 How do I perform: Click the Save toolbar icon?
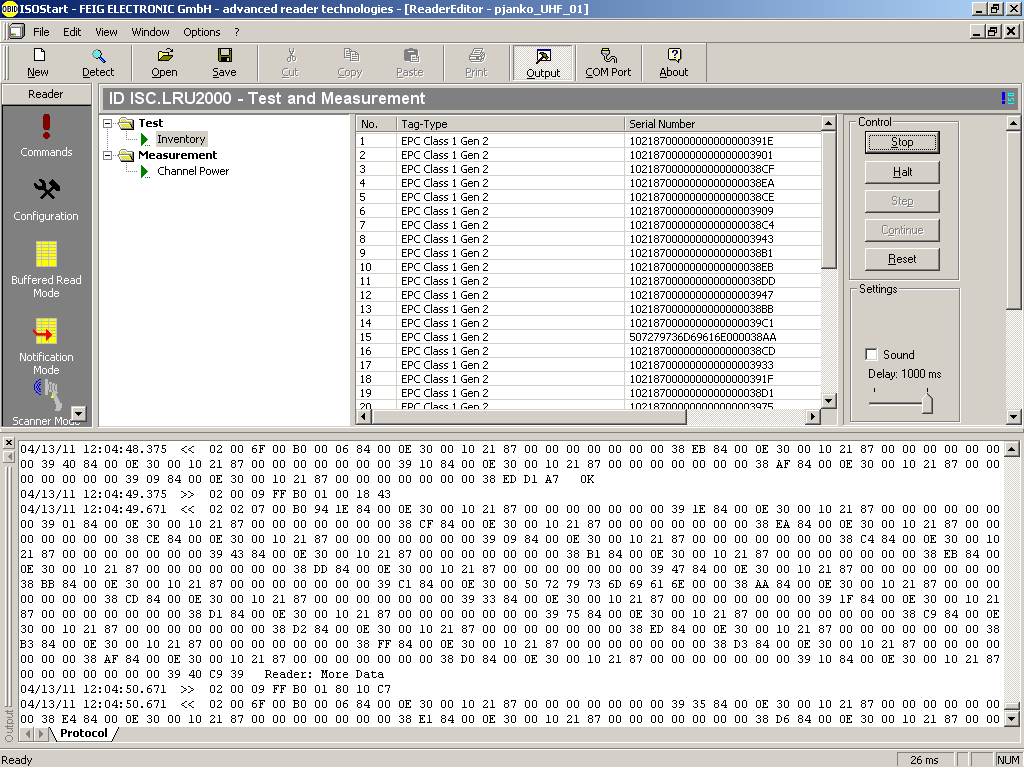[x=225, y=56]
